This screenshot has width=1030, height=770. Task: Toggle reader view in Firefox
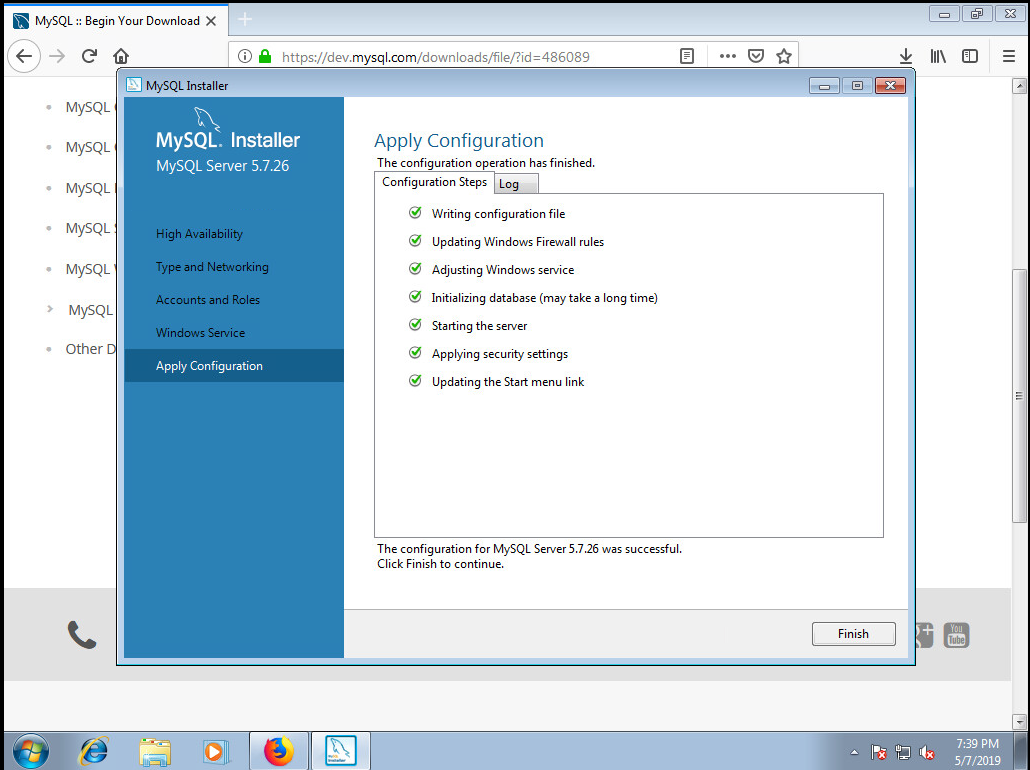(x=686, y=56)
